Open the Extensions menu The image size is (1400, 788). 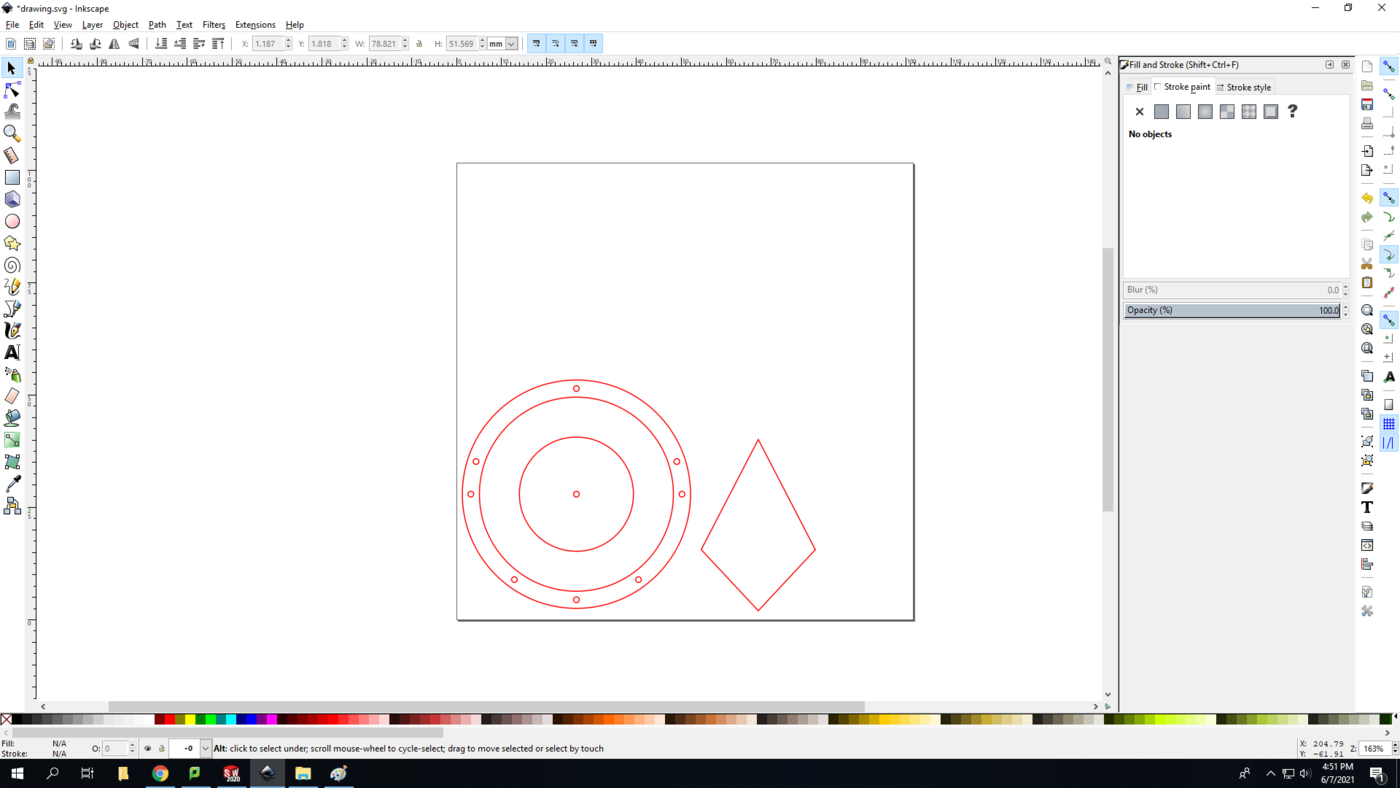click(255, 25)
